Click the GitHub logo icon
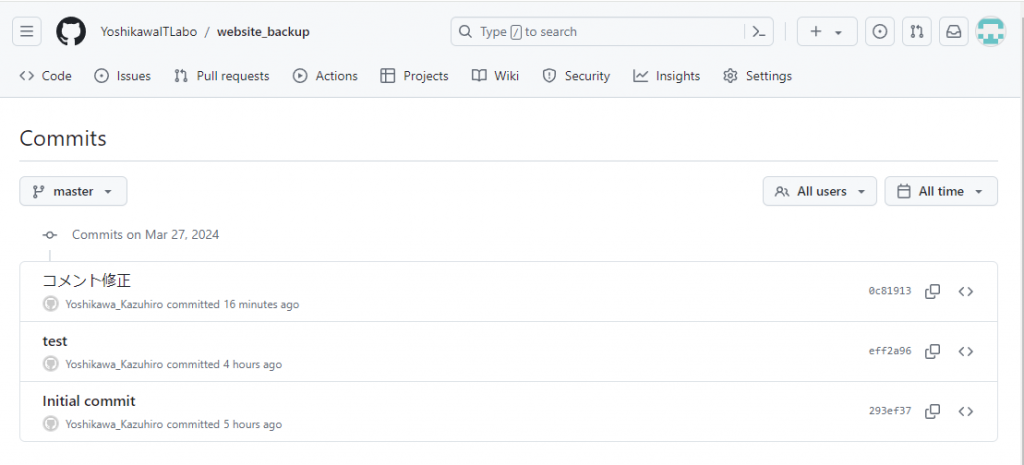Image resolution: width=1024 pixels, height=465 pixels. [71, 32]
